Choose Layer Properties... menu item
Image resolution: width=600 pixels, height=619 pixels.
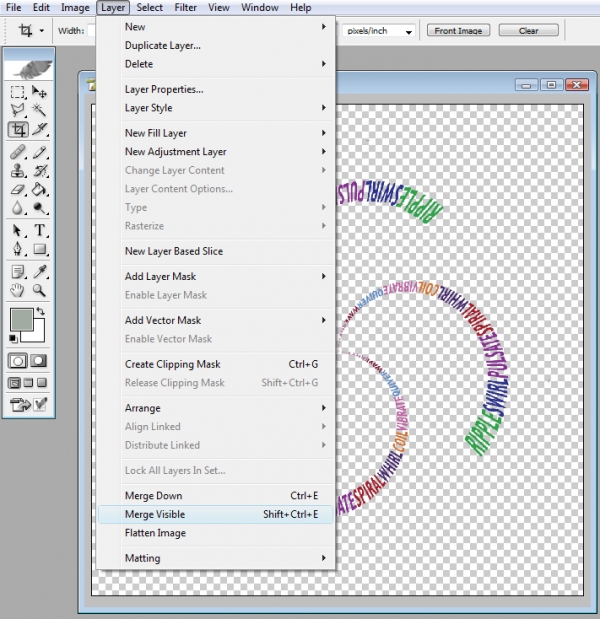coord(216,89)
